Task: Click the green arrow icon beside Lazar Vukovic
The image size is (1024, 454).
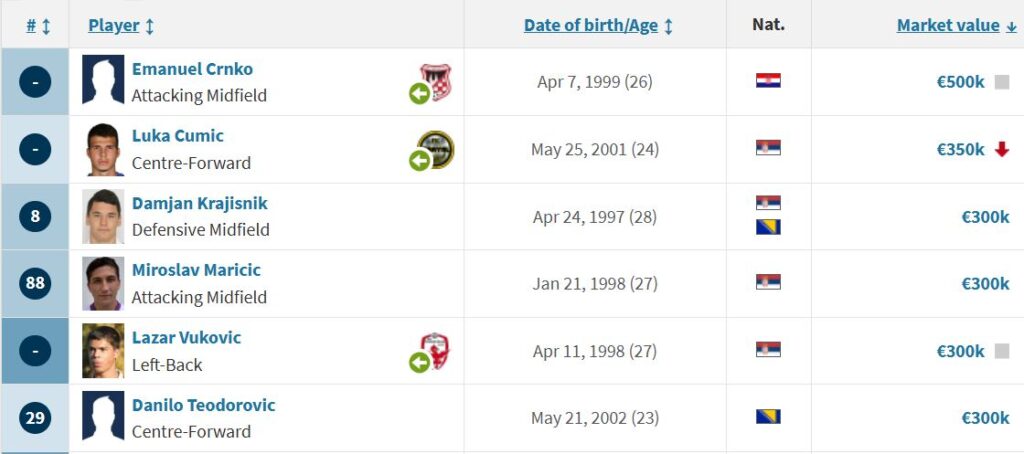Action: pos(419,362)
